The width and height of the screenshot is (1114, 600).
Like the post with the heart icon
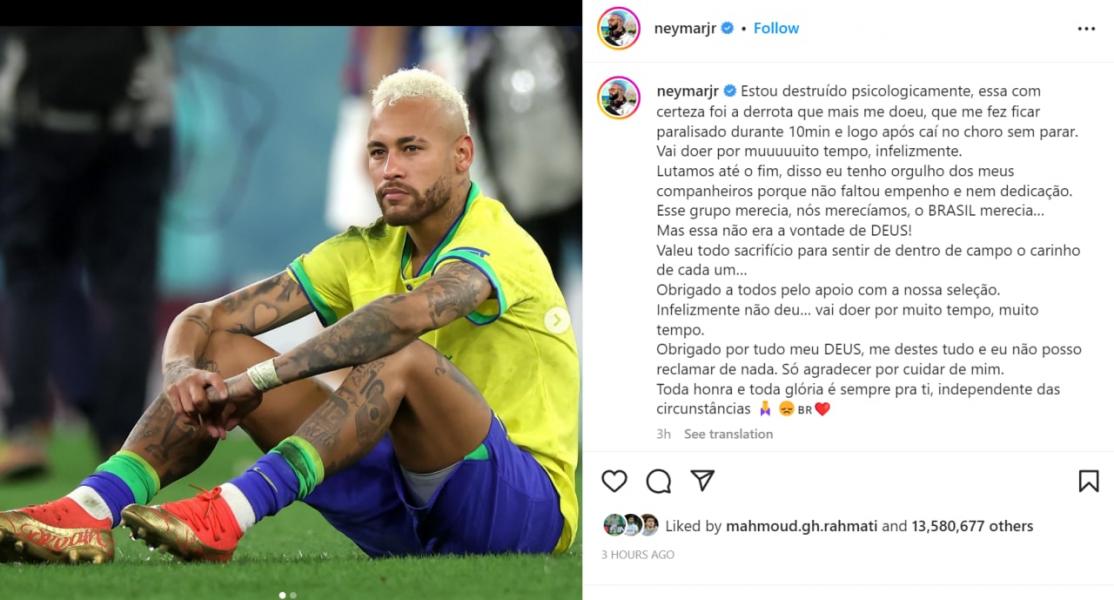click(x=614, y=481)
